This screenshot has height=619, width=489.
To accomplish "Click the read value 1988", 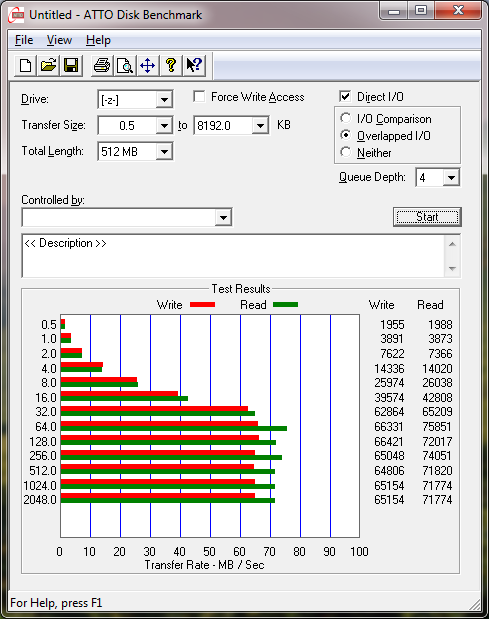I will (x=440, y=325).
